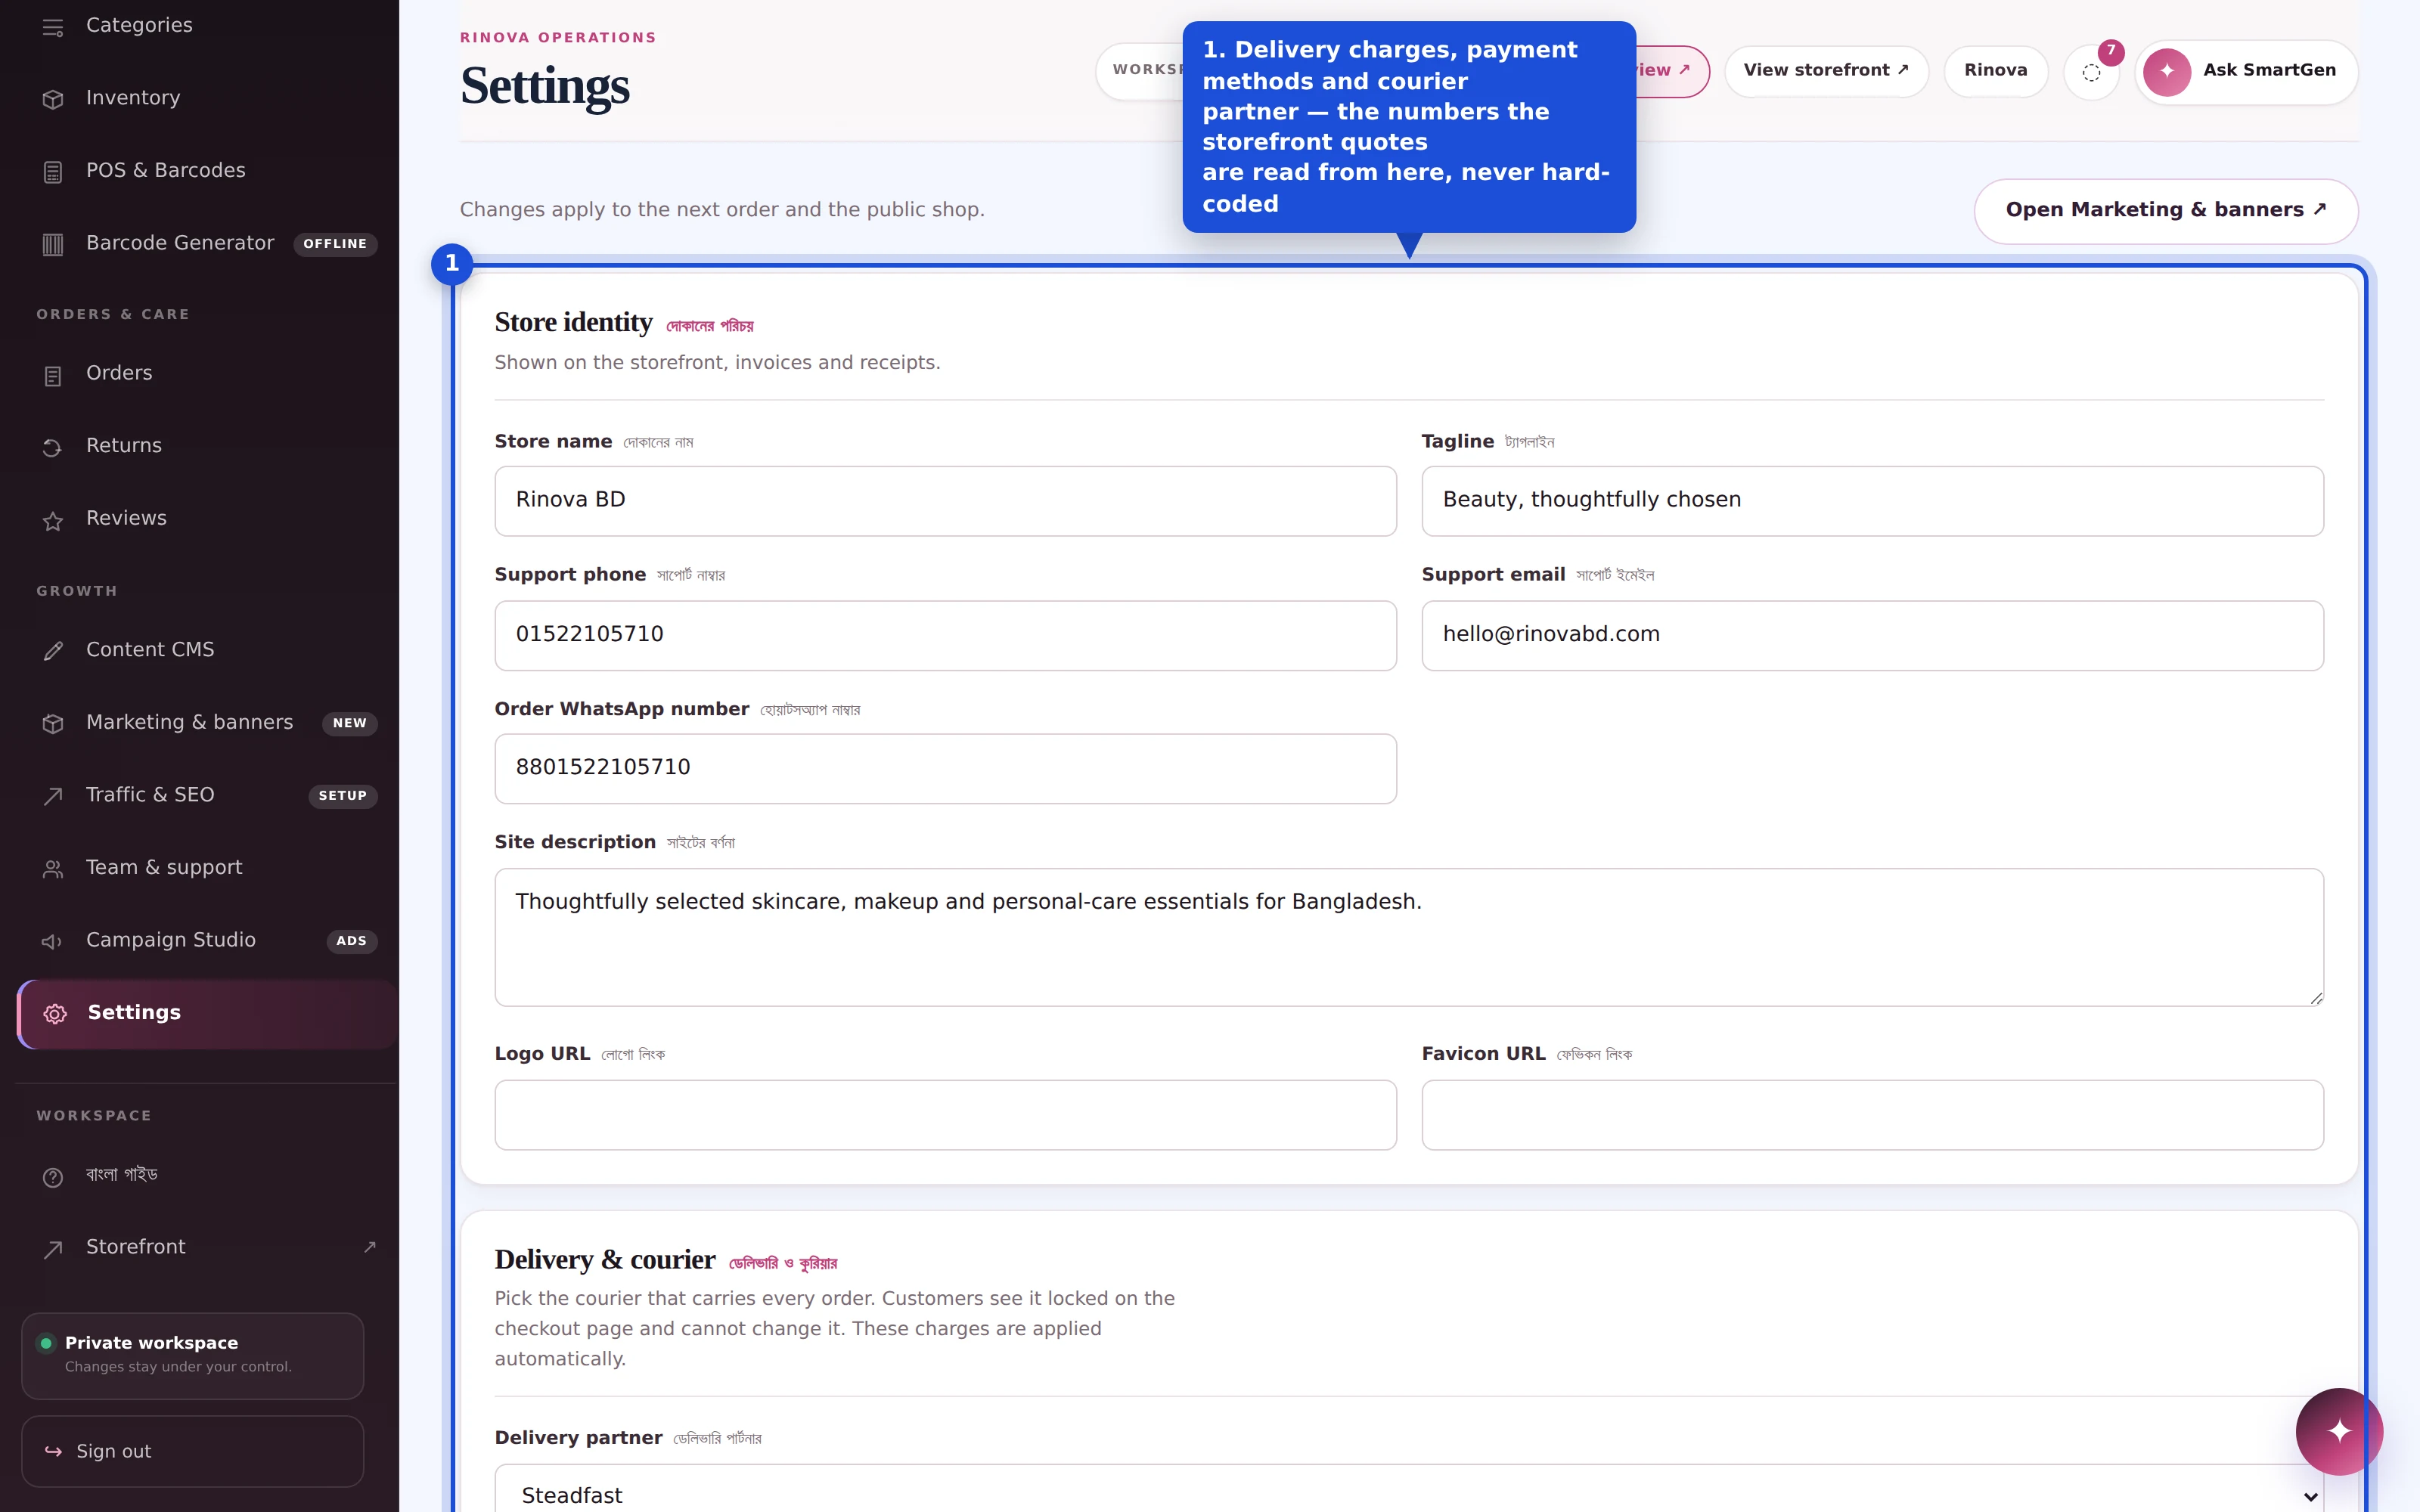Edit the Support phone field
Image resolution: width=2420 pixels, height=1512 pixels.
(945, 635)
